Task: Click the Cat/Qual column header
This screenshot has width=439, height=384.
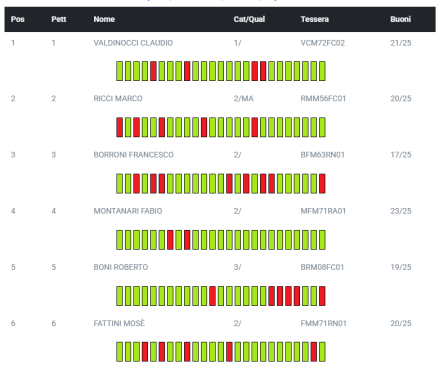Action: click(x=249, y=19)
